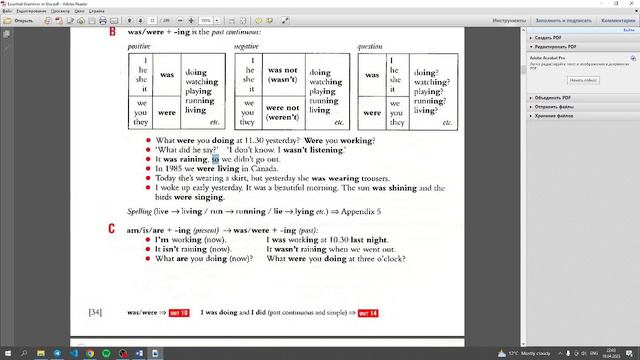This screenshot has width=640, height=360.
Task: Click the Открыть (Open) folder button
Action: coord(18,20)
